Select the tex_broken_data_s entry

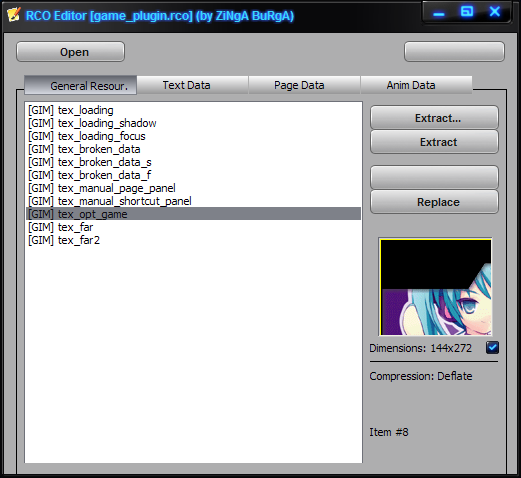193,162
